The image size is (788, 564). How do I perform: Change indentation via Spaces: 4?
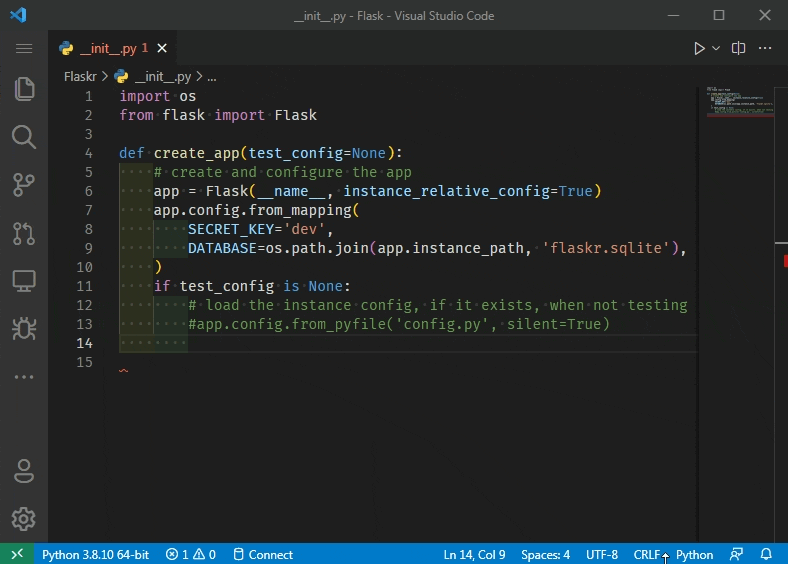pyautogui.click(x=545, y=554)
